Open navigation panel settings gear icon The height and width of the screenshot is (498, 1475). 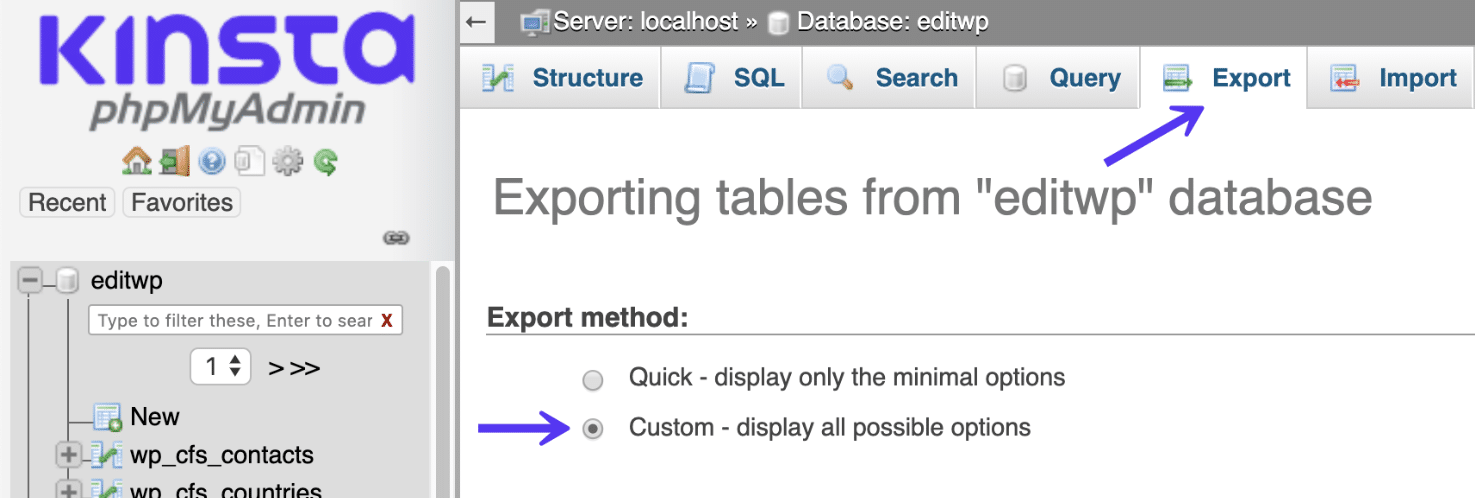[x=287, y=161]
